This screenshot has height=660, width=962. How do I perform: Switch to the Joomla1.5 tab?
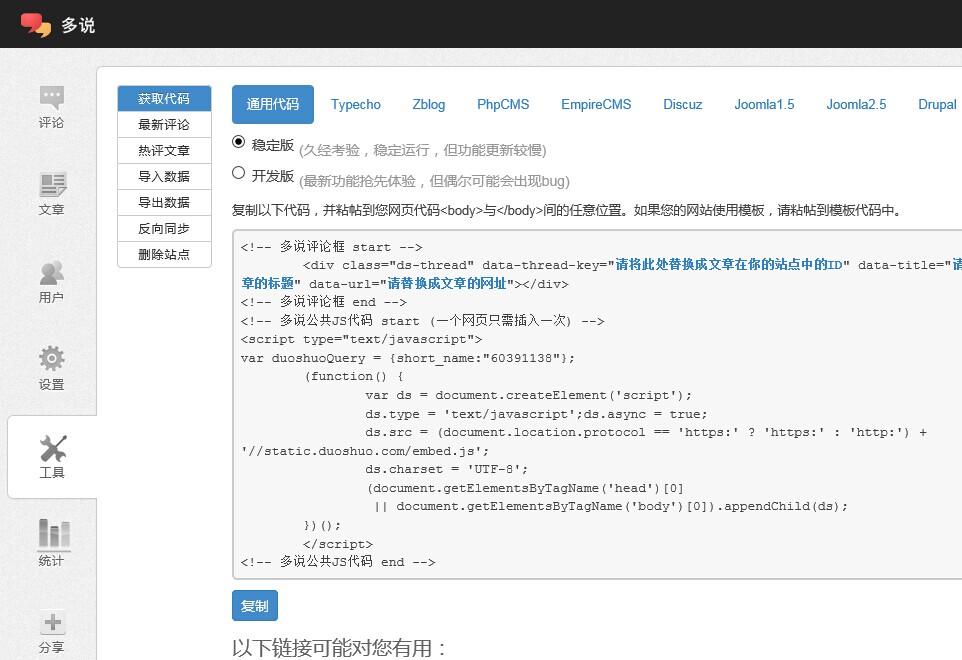point(764,104)
